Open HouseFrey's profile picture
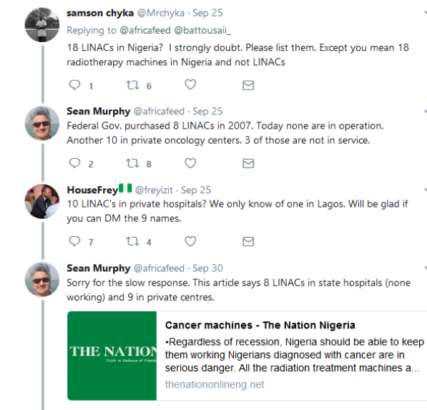This screenshot has width=427, height=410. [42, 201]
